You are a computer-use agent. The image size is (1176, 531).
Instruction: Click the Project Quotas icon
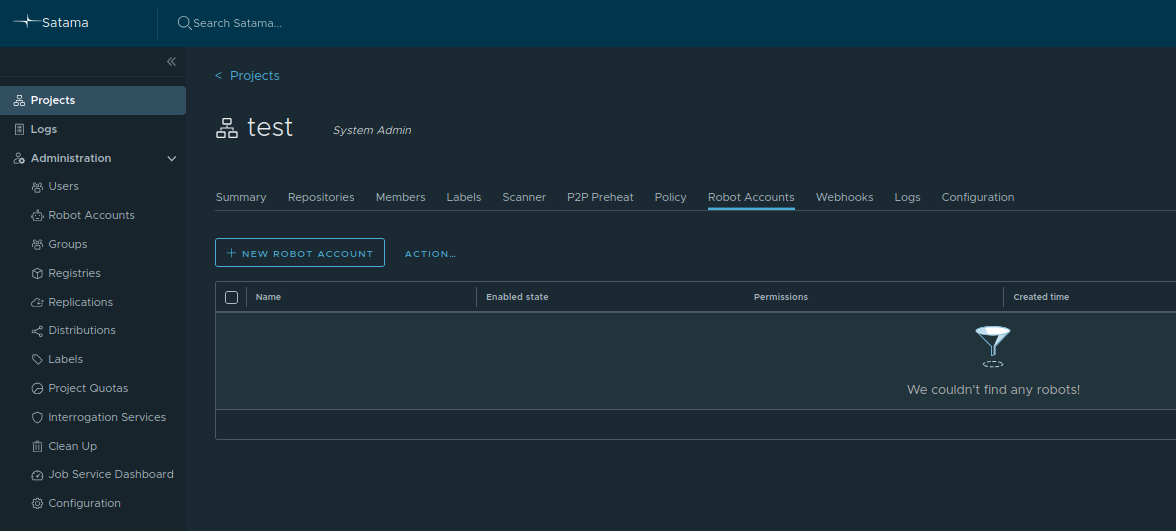point(37,388)
